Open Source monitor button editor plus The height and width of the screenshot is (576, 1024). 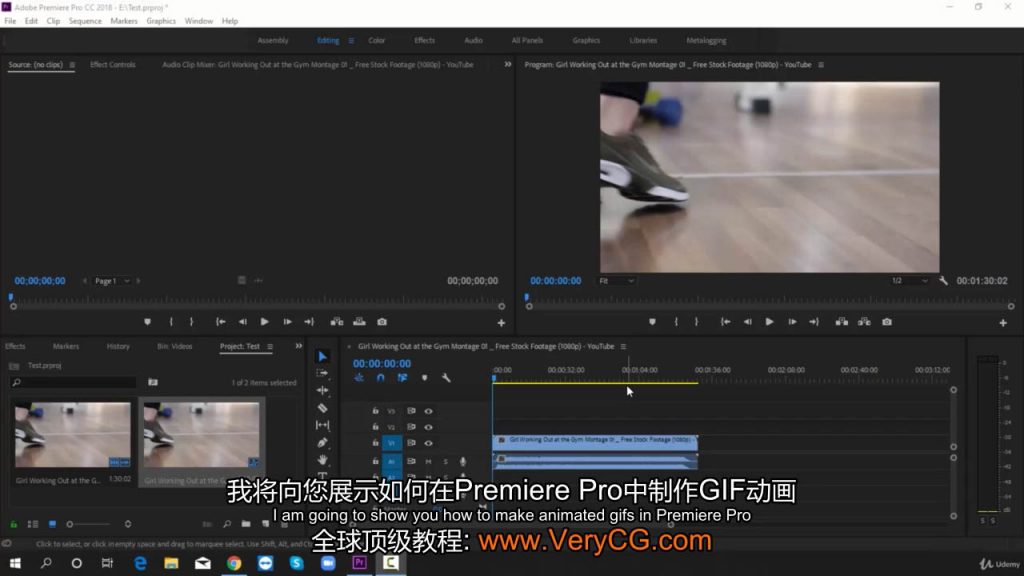(x=501, y=323)
